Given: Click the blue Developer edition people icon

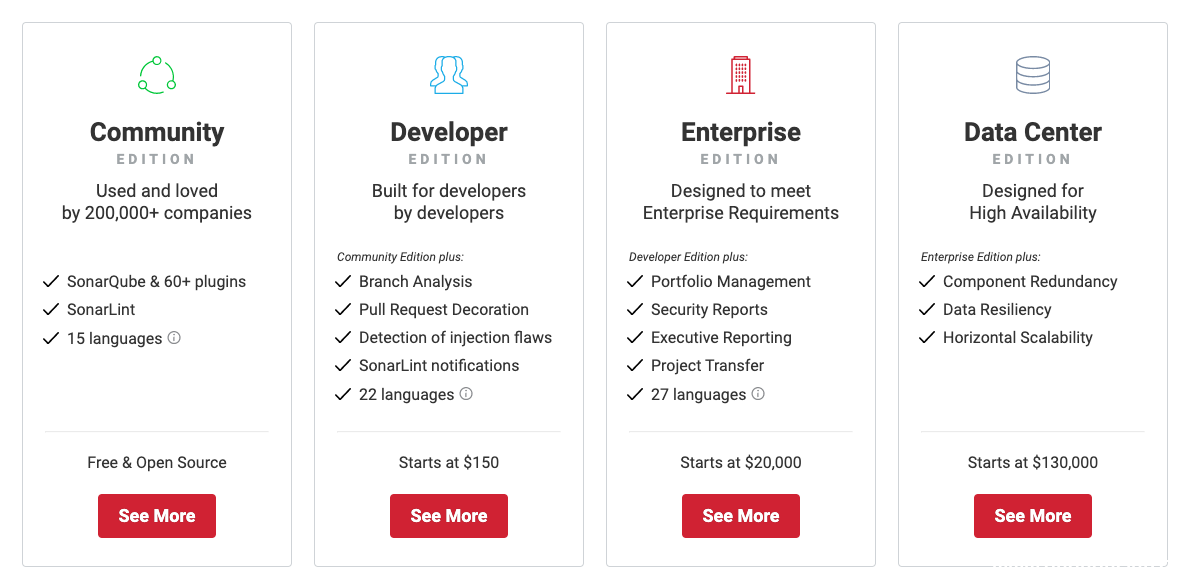Looking at the screenshot, I should click(448, 74).
